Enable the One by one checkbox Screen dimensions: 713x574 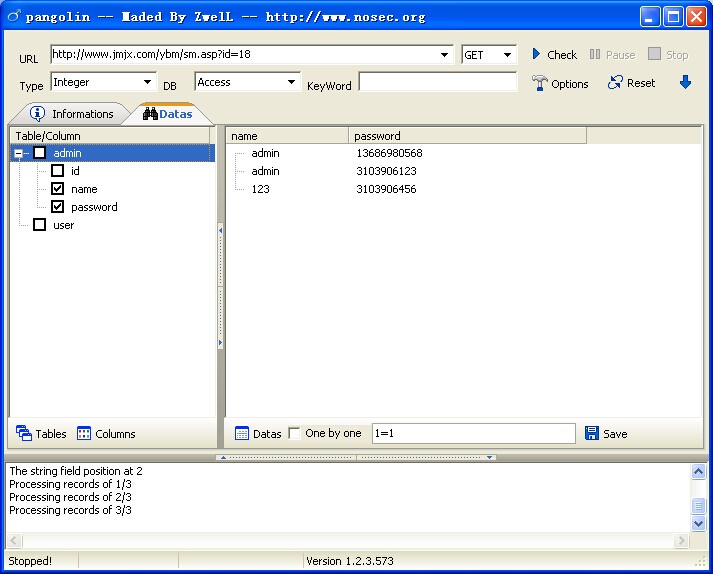click(x=294, y=433)
